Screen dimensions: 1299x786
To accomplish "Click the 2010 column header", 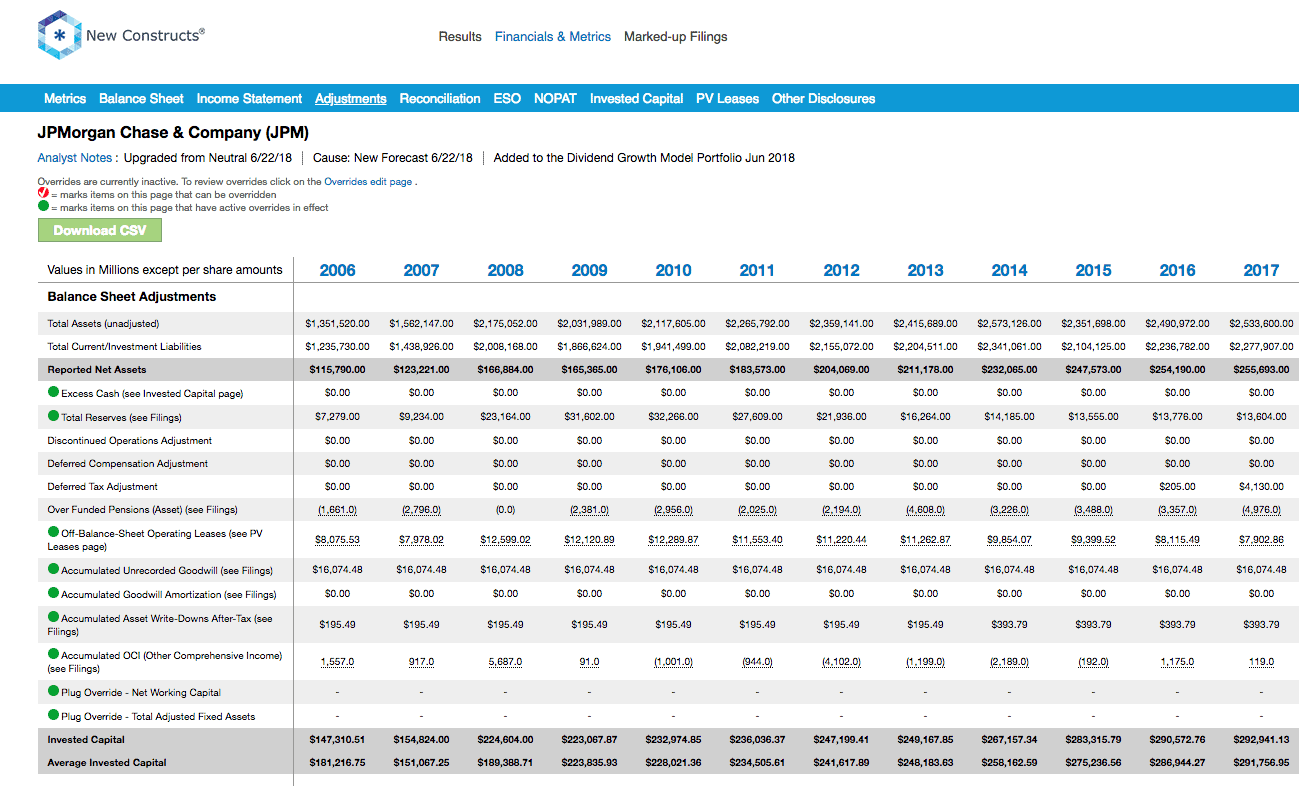I will click(674, 270).
